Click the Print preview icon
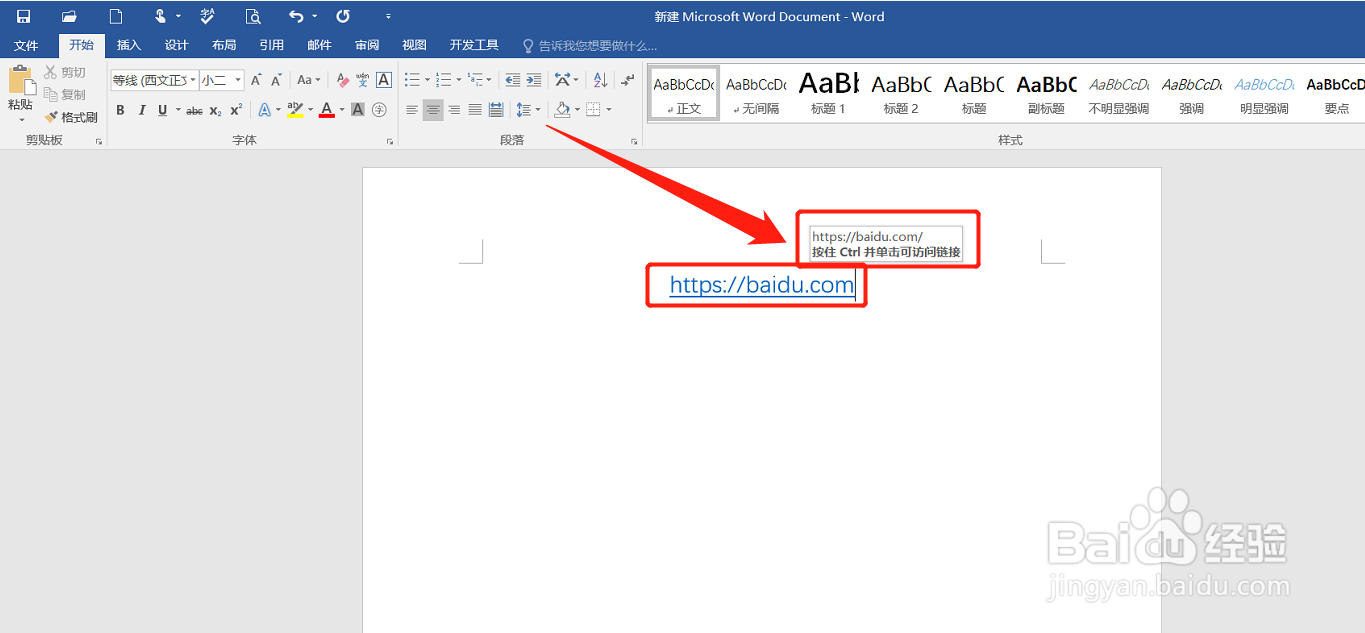This screenshot has height=633, width=1365. [253, 16]
